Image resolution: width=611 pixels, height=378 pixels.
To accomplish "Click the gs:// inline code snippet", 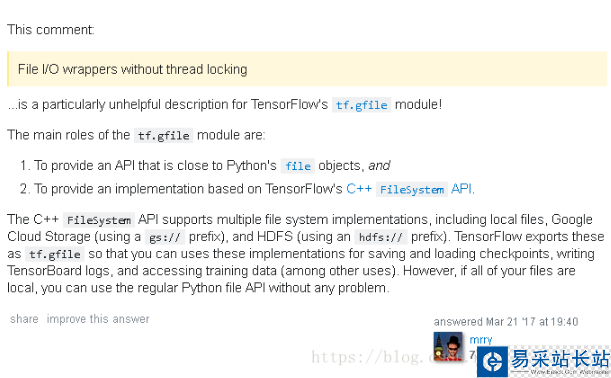I will (x=164, y=237).
